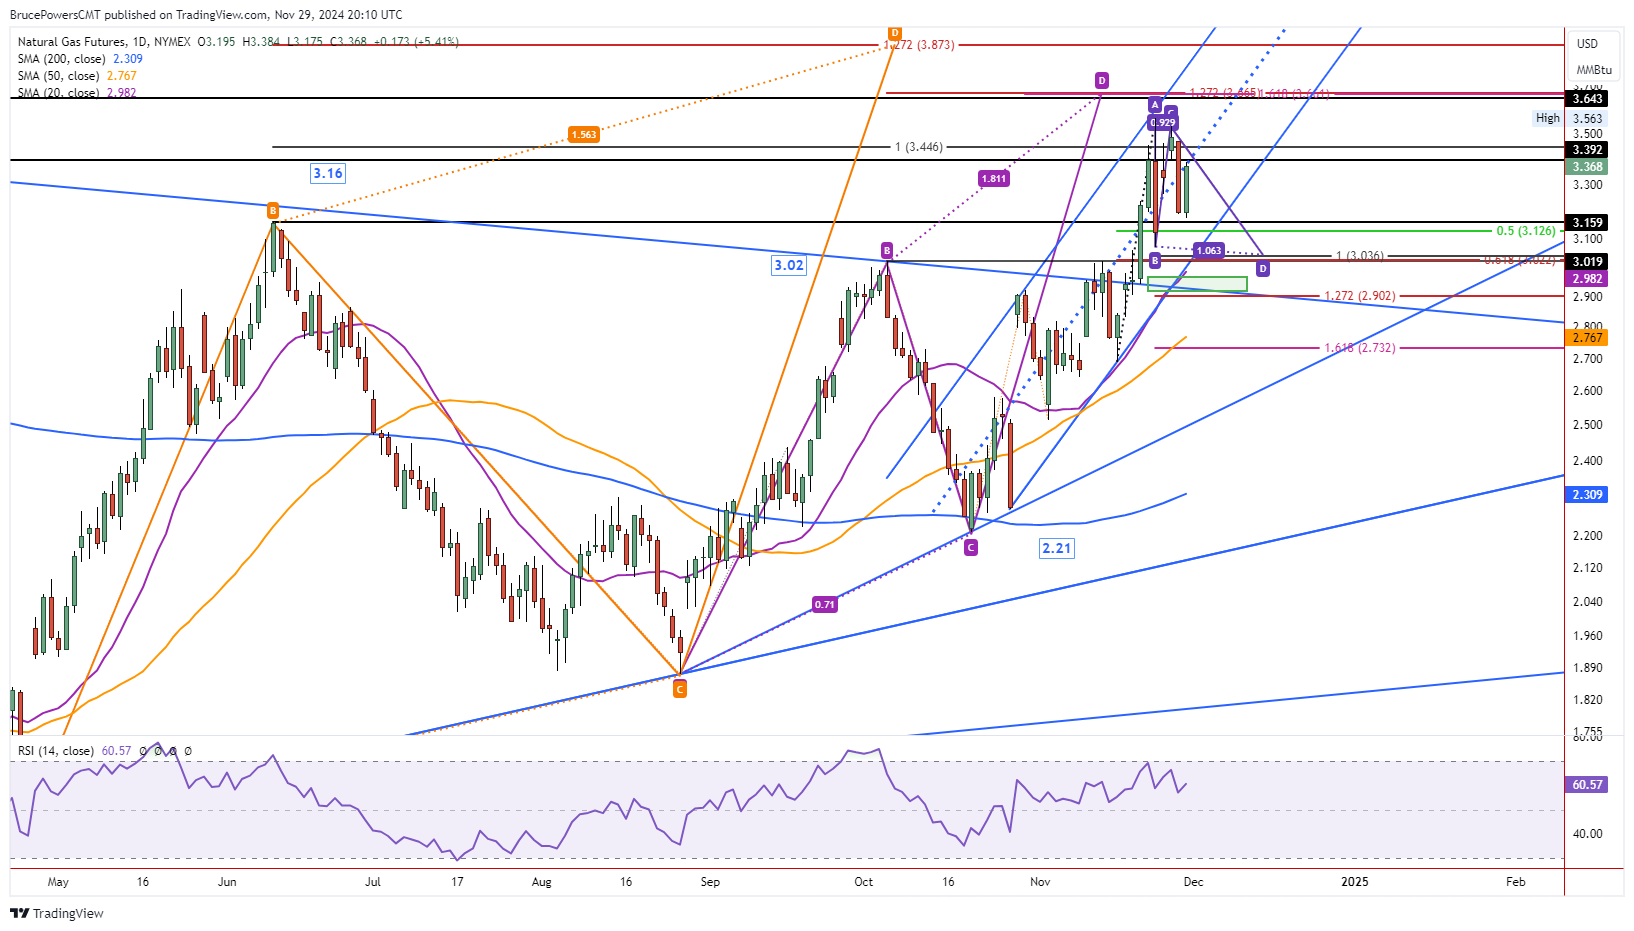The image size is (1634, 931).
Task: Select the Natural Gas Futures symbol legend
Action: [238, 42]
